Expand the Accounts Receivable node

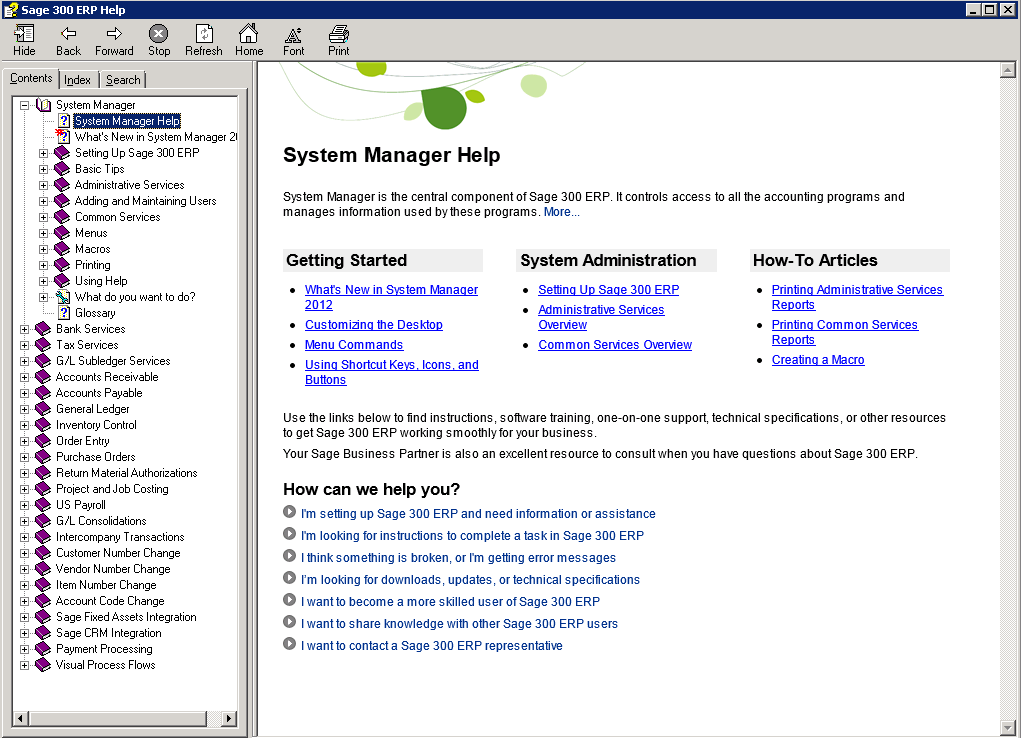tap(24, 377)
